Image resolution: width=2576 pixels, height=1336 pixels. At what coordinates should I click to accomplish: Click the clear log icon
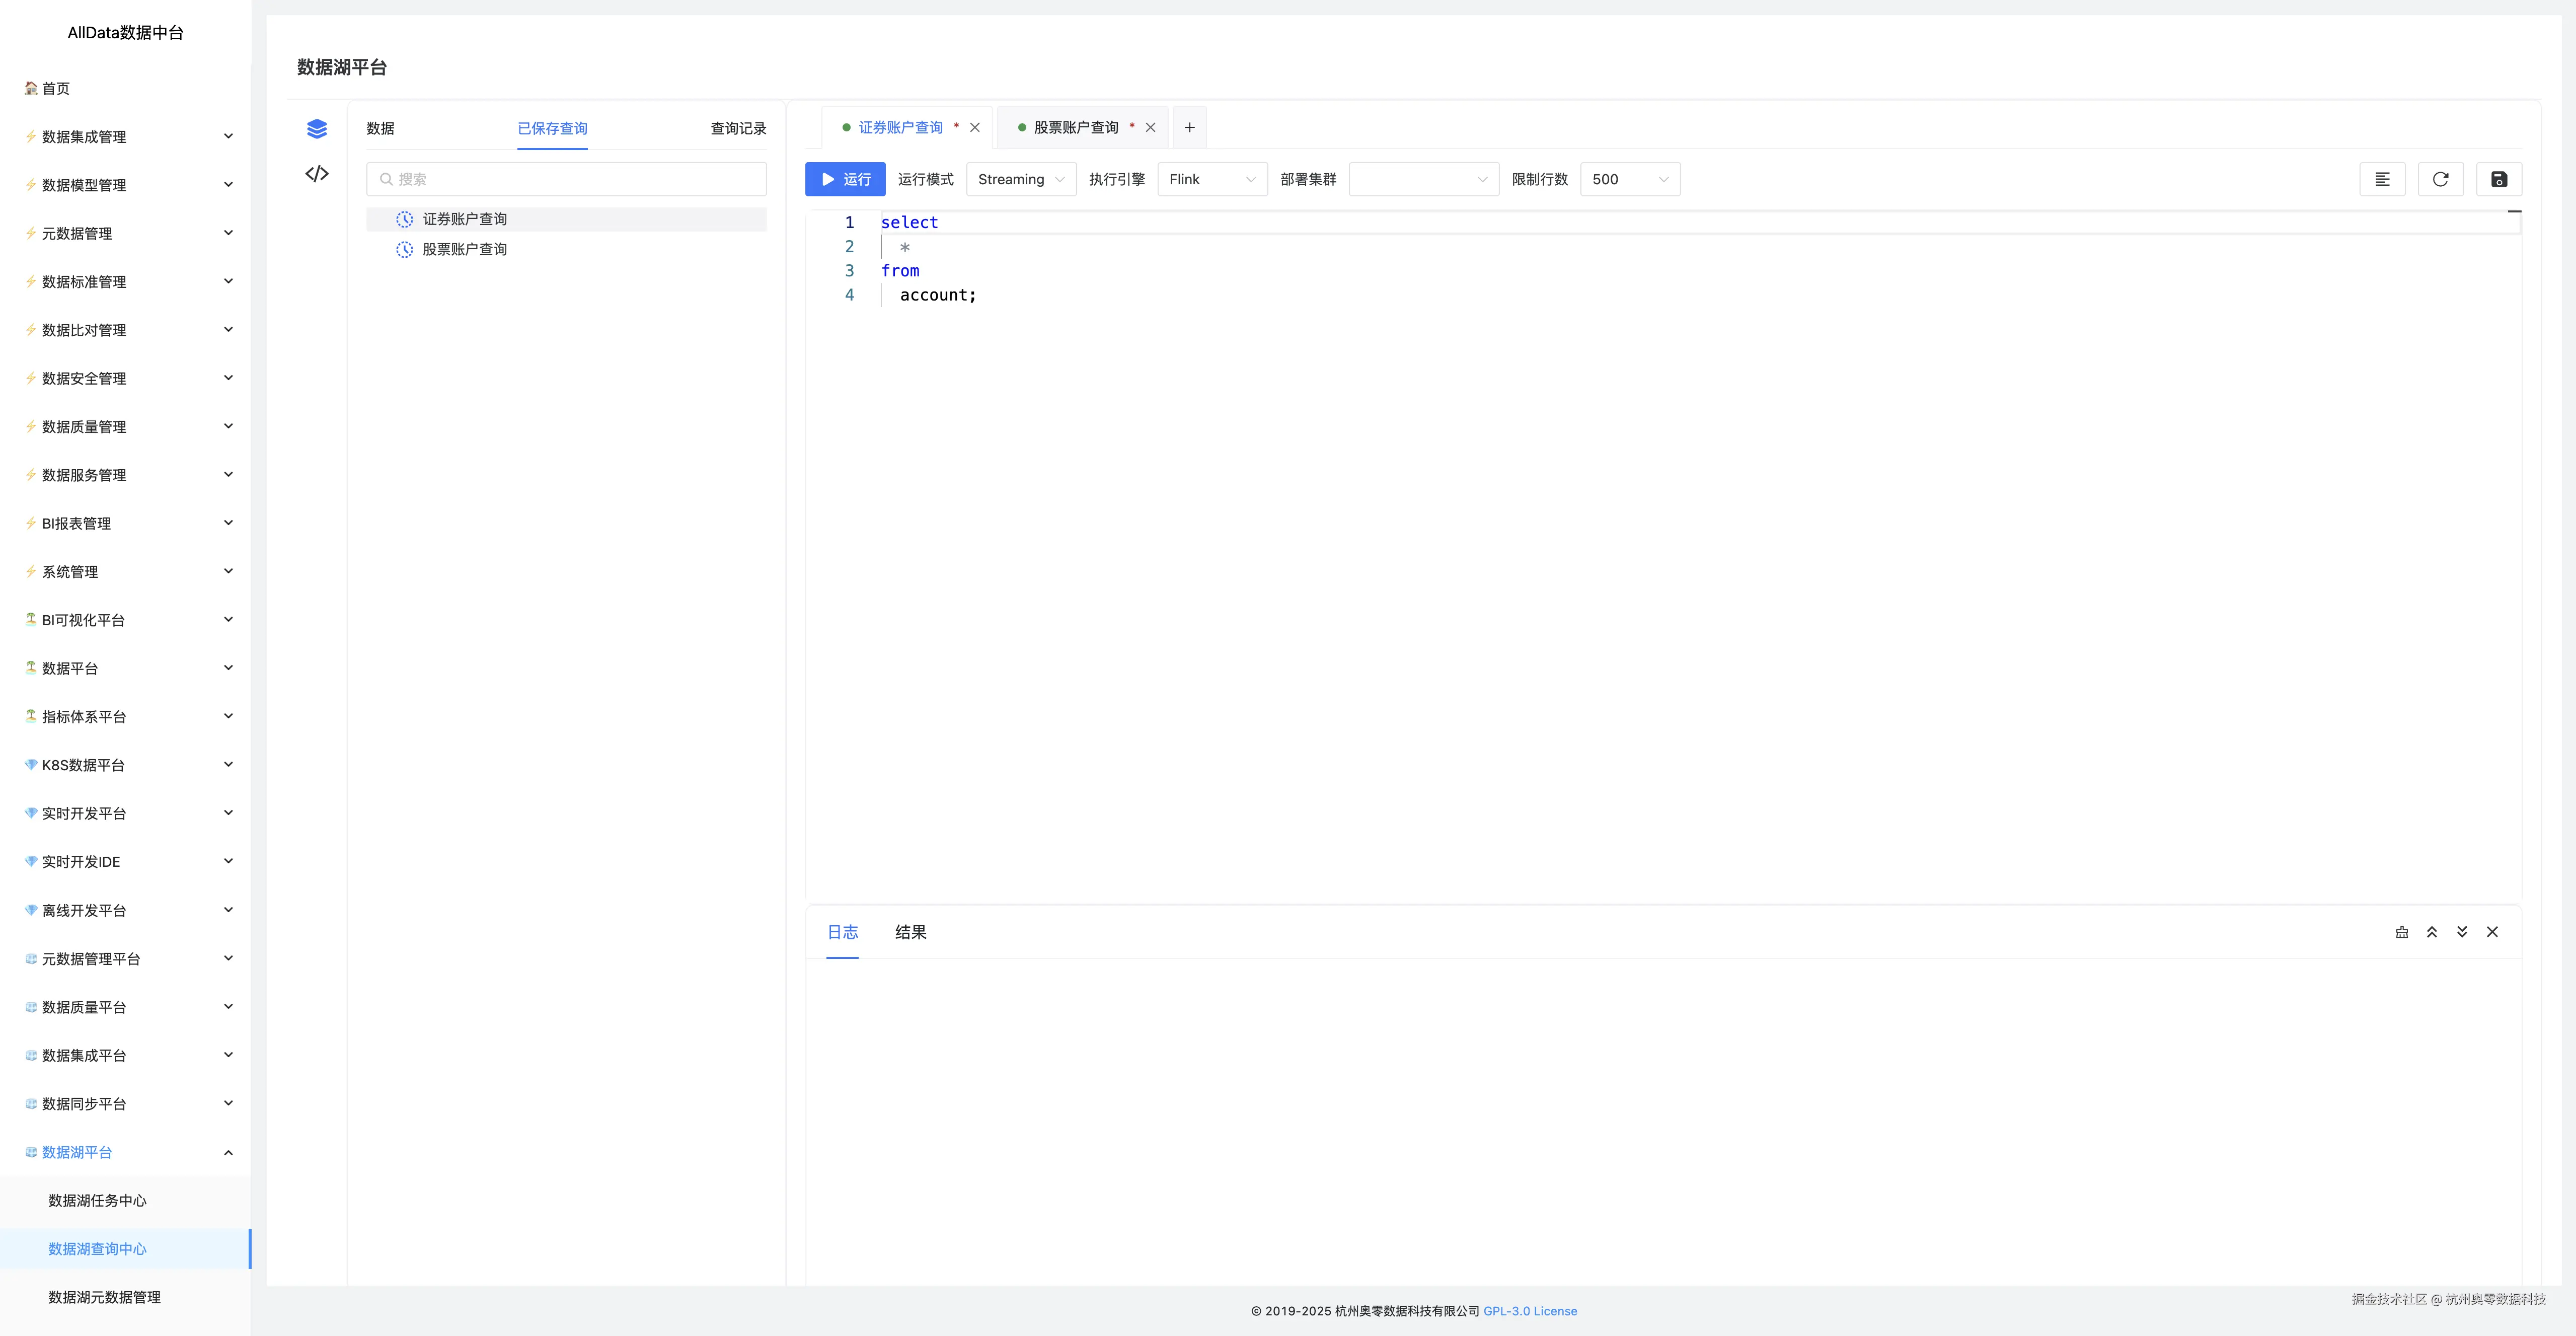coord(2402,932)
